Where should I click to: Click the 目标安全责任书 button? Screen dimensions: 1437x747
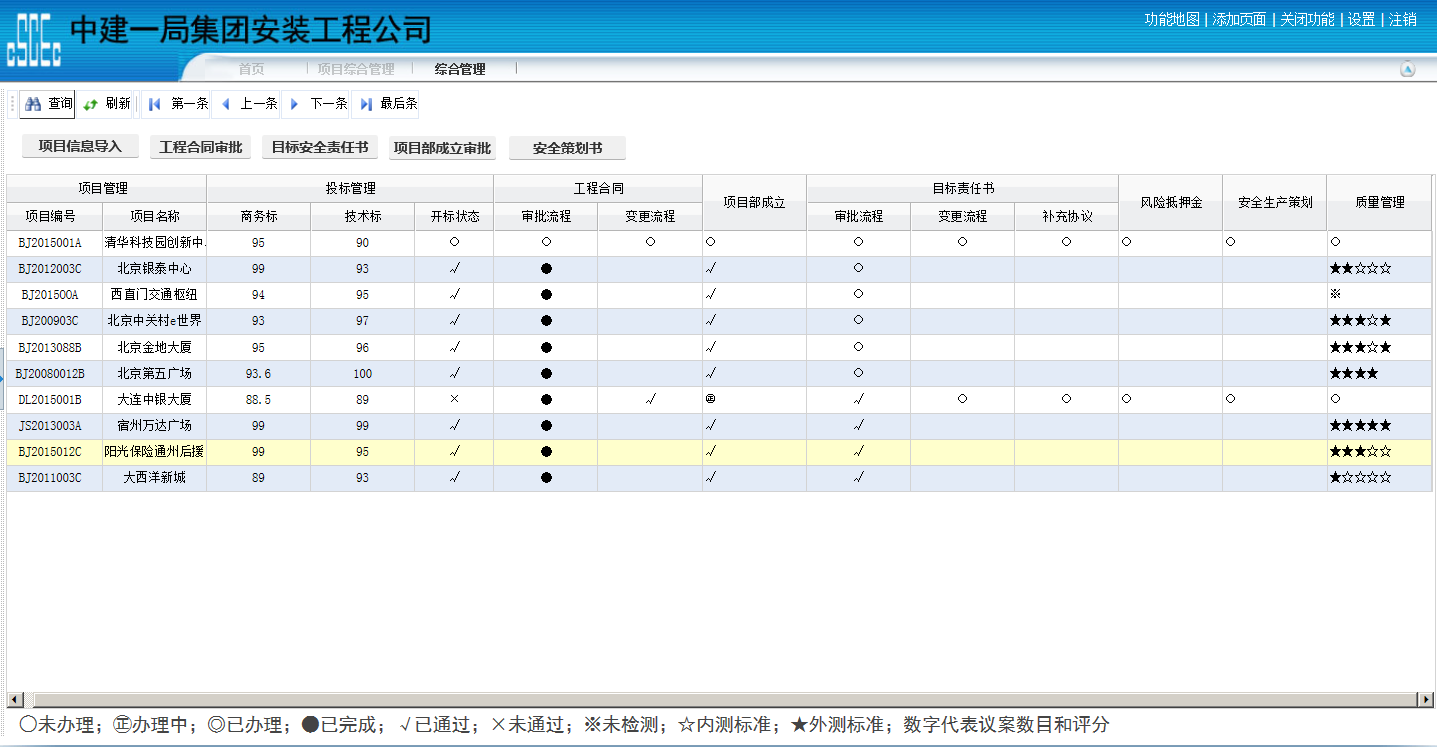(x=320, y=147)
